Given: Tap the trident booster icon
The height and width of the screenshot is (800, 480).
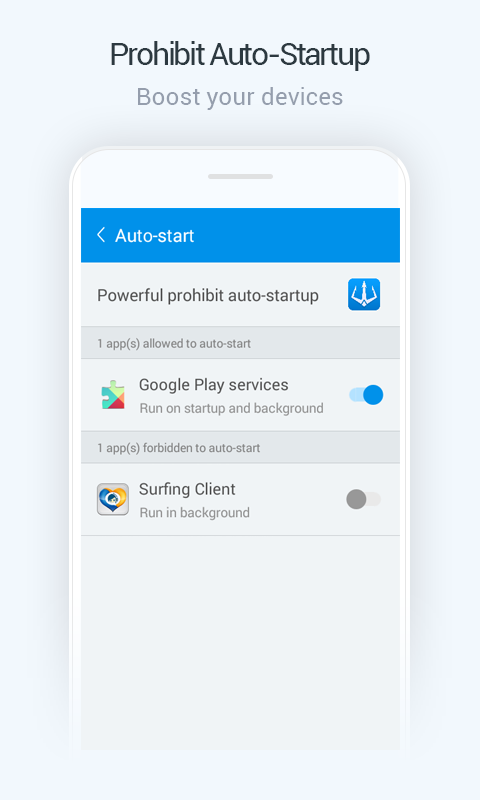Looking at the screenshot, I should 364,294.
